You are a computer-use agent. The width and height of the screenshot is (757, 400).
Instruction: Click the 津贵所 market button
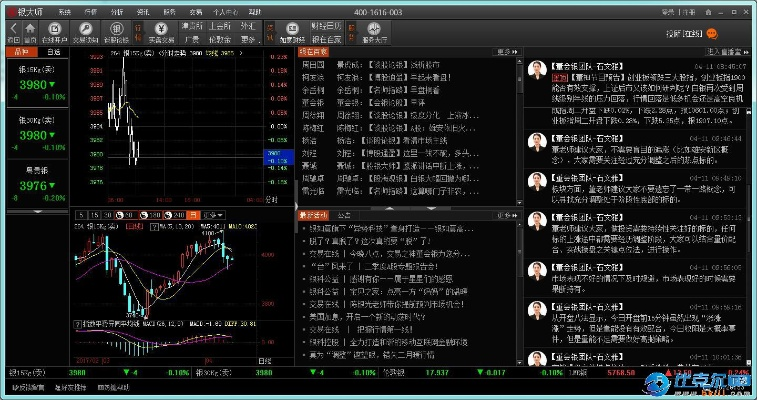pos(192,26)
